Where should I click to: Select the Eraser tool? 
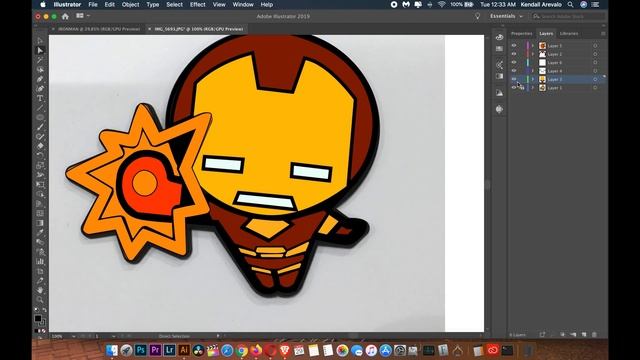(x=40, y=146)
